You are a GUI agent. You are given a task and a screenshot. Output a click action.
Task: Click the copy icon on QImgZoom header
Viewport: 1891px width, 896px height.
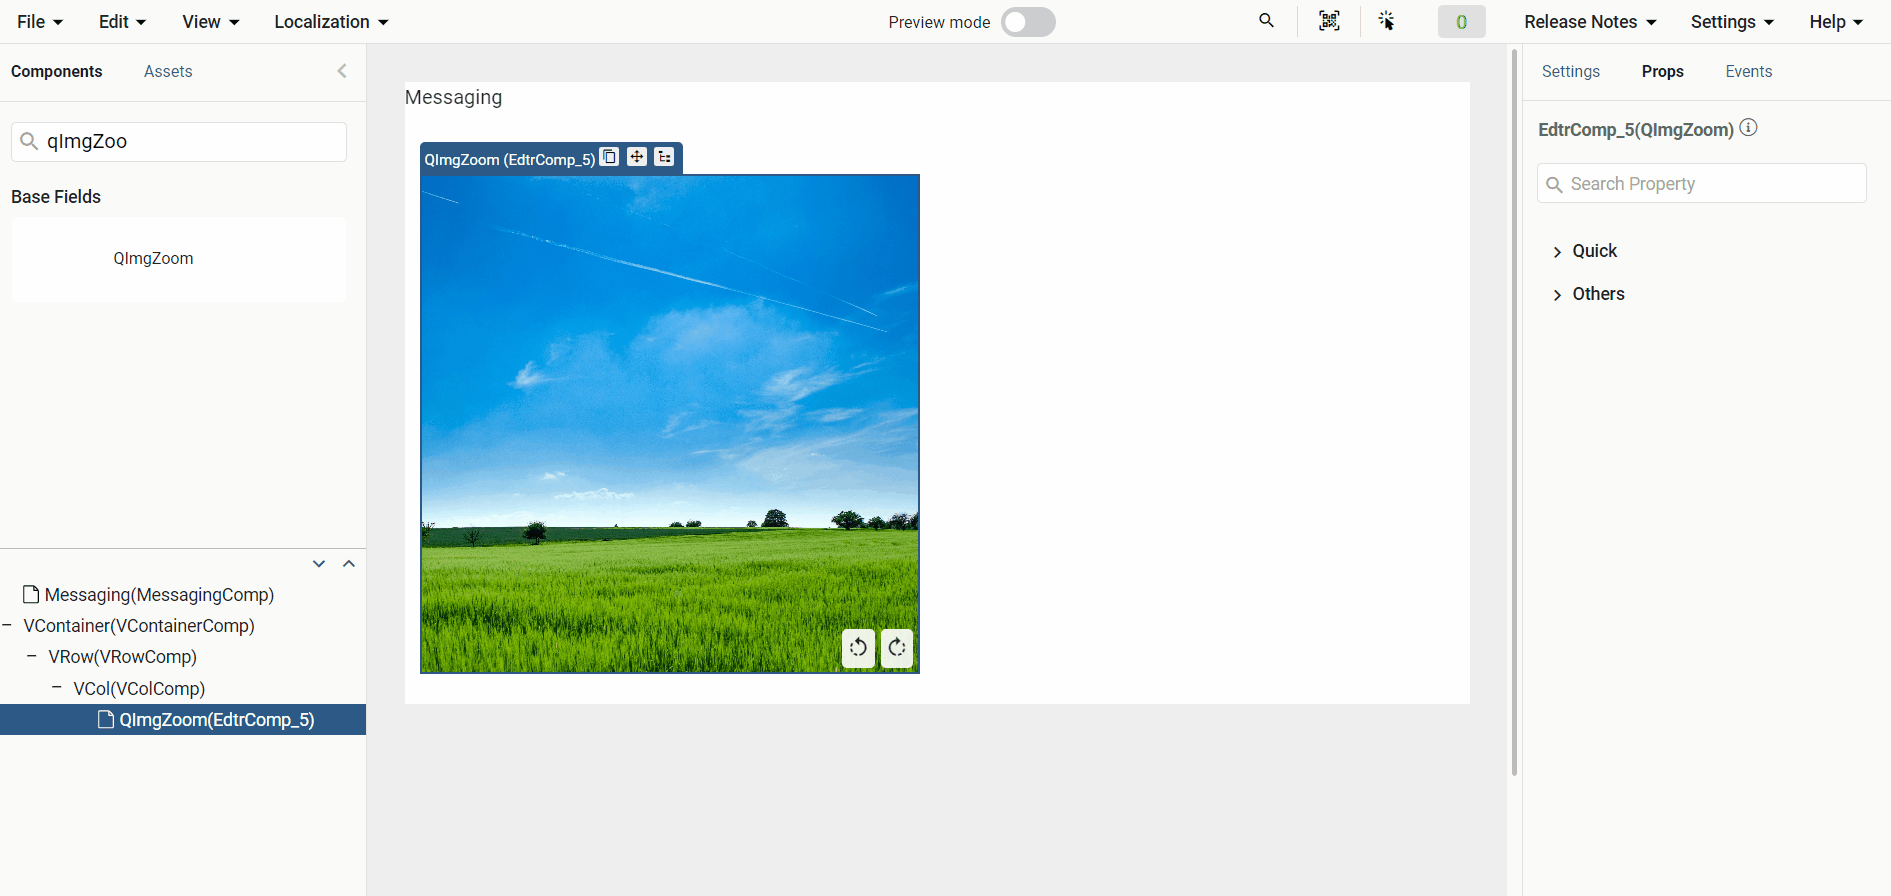click(609, 157)
